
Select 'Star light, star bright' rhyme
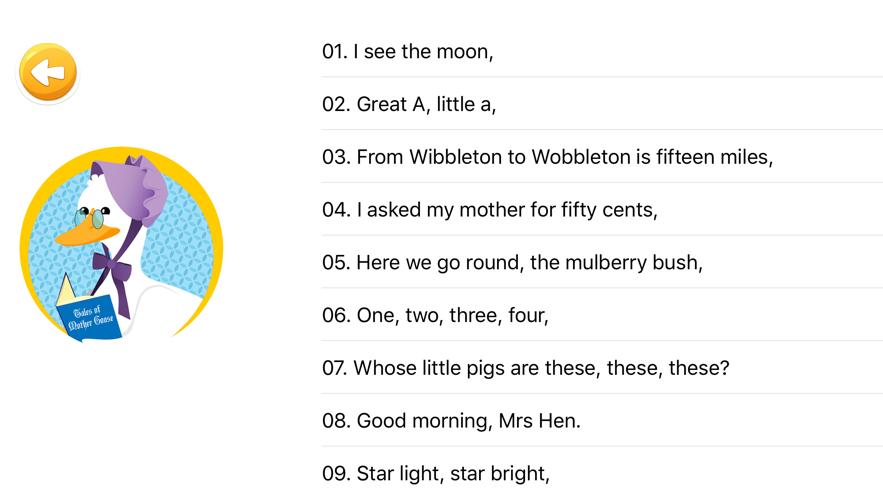point(436,473)
